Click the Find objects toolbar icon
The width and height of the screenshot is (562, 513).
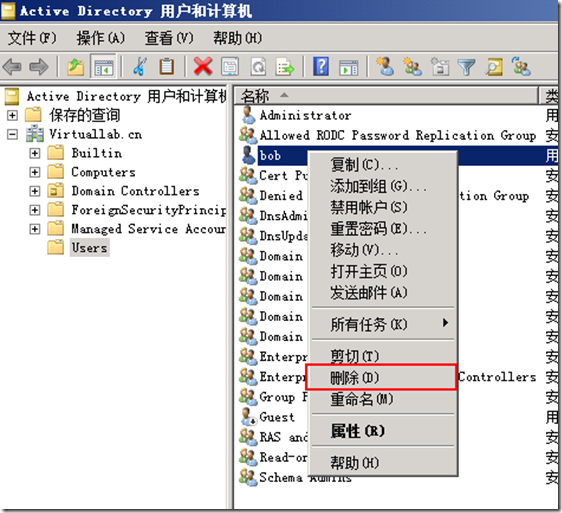coord(494,67)
